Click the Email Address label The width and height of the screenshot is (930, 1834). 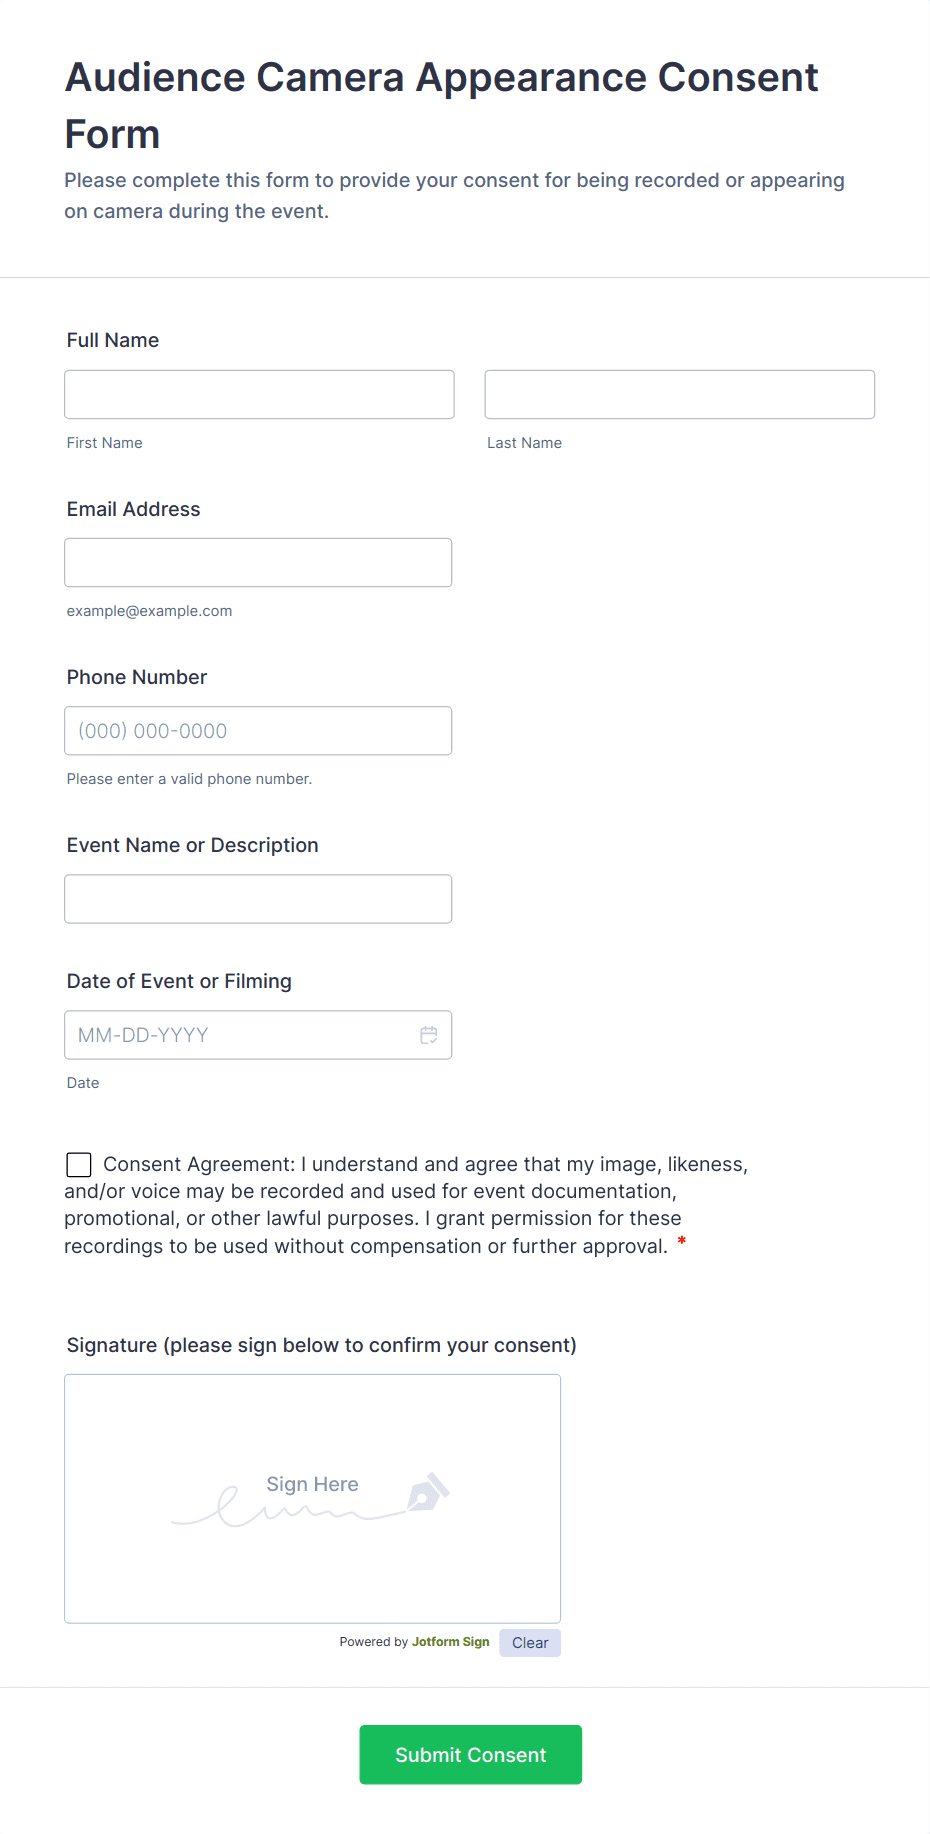click(x=134, y=509)
